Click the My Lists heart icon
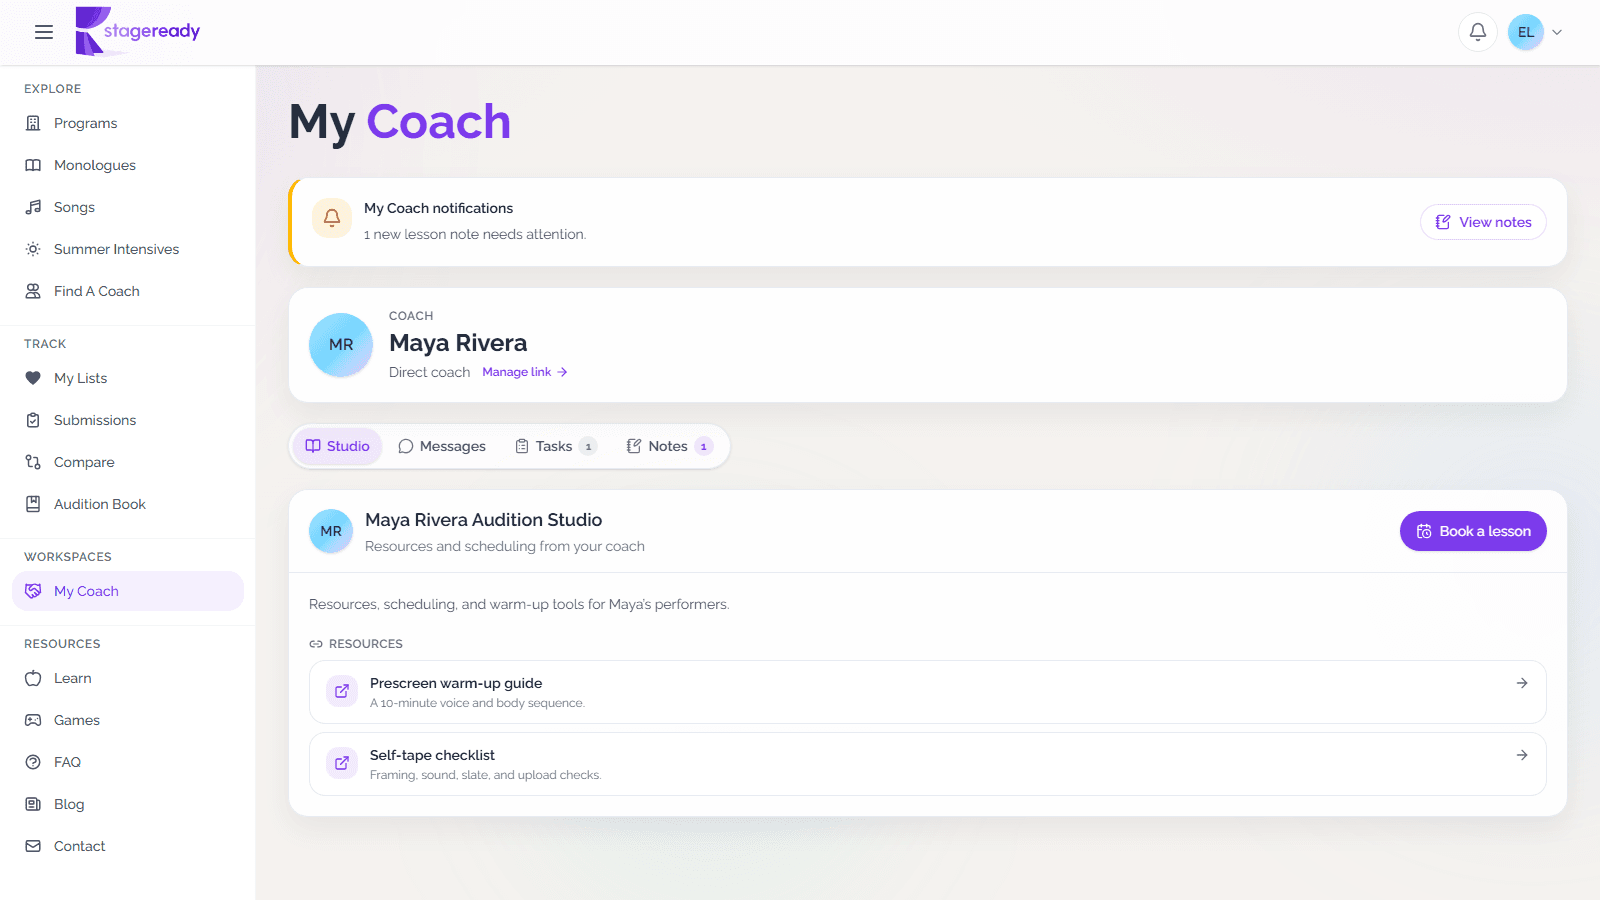1600x900 pixels. (x=33, y=378)
